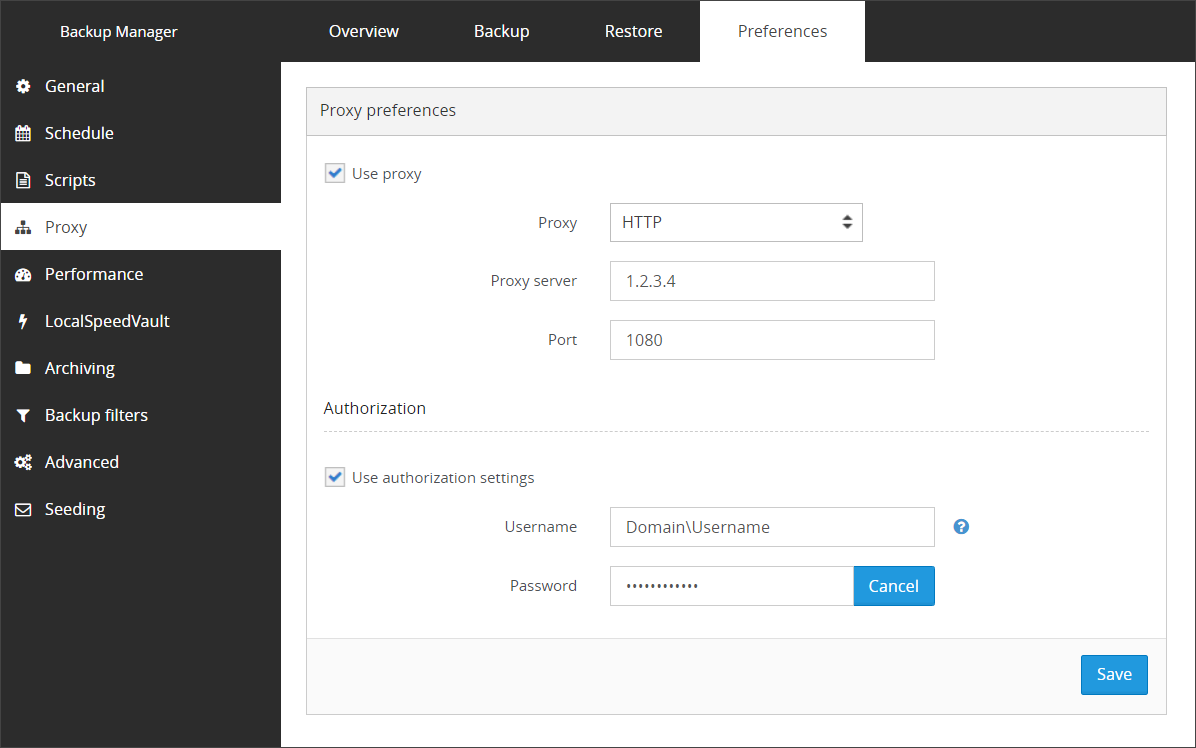Click the Archiving folder icon
1196x748 pixels.
[x=23, y=369]
